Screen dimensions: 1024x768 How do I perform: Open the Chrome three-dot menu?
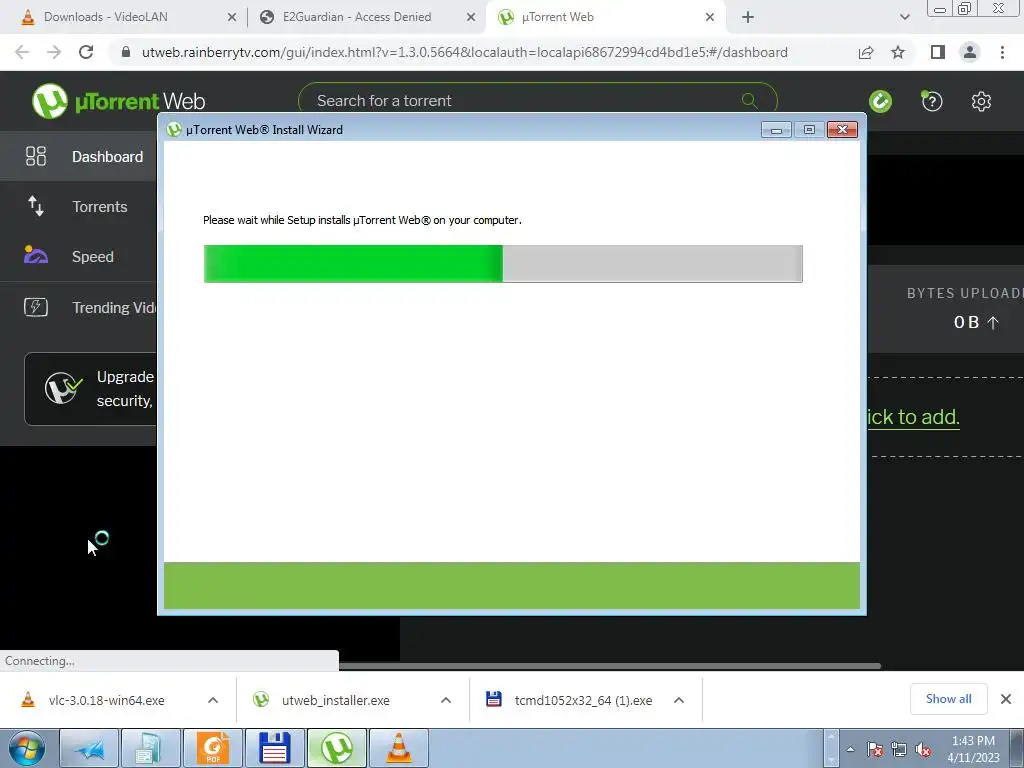point(1002,52)
